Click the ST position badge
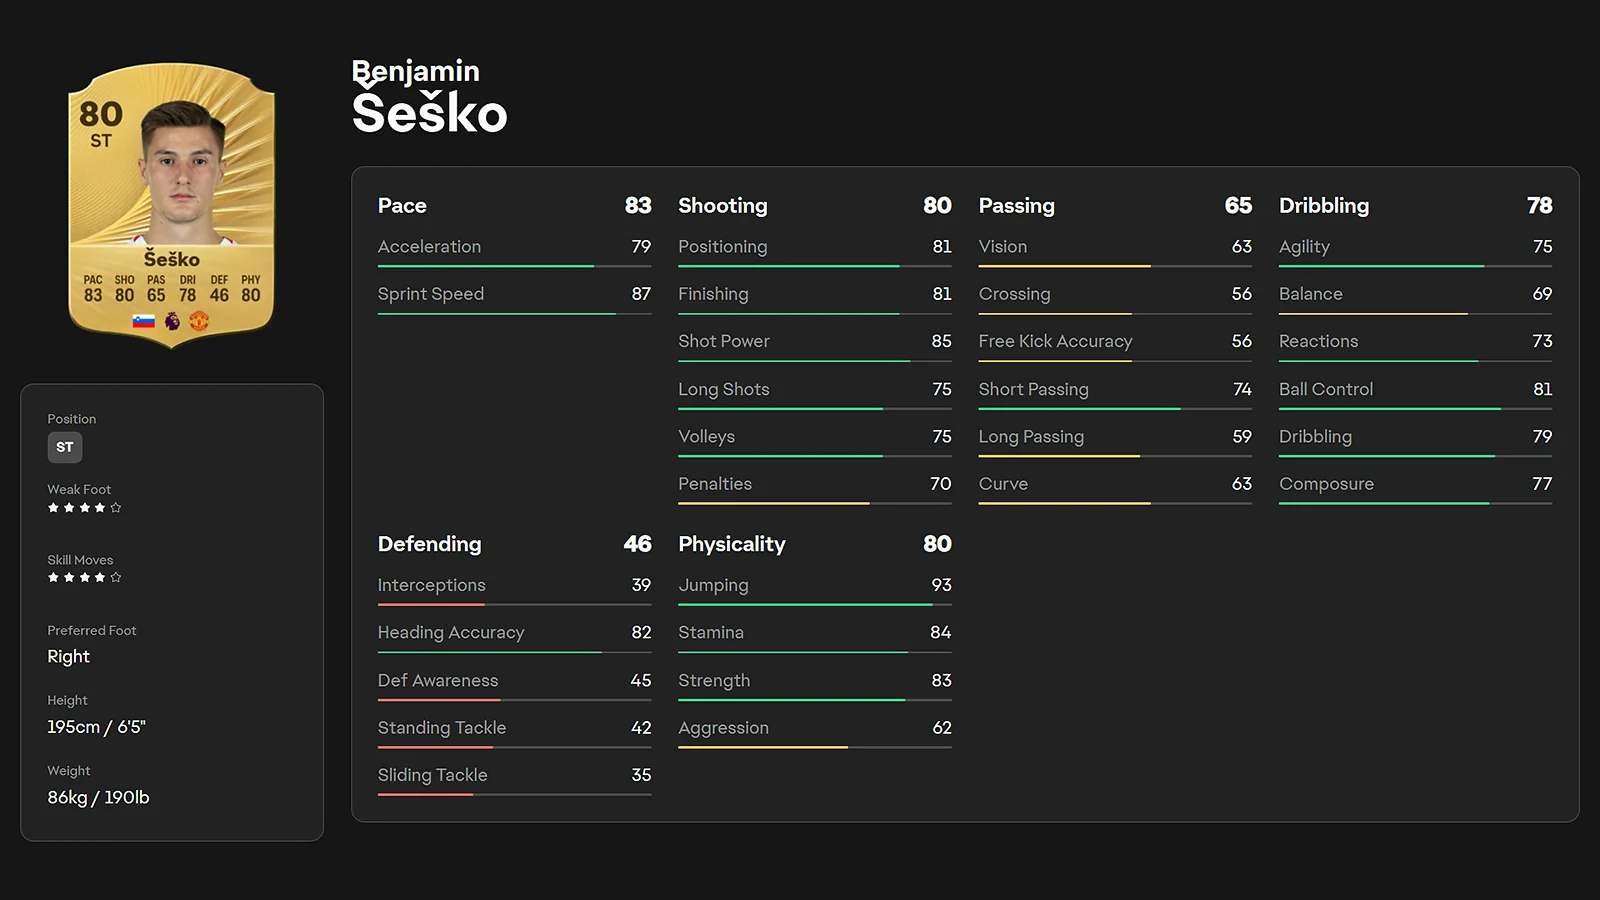This screenshot has width=1600, height=900. pyautogui.click(x=65, y=447)
